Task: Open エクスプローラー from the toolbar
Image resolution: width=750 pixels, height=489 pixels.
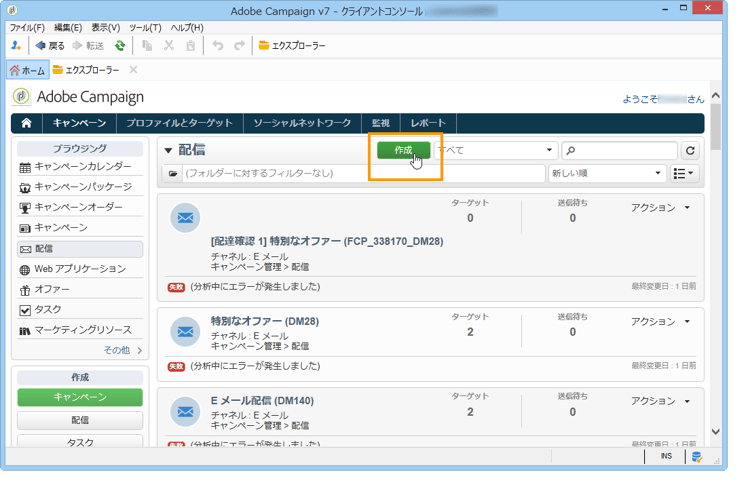Action: (292, 45)
